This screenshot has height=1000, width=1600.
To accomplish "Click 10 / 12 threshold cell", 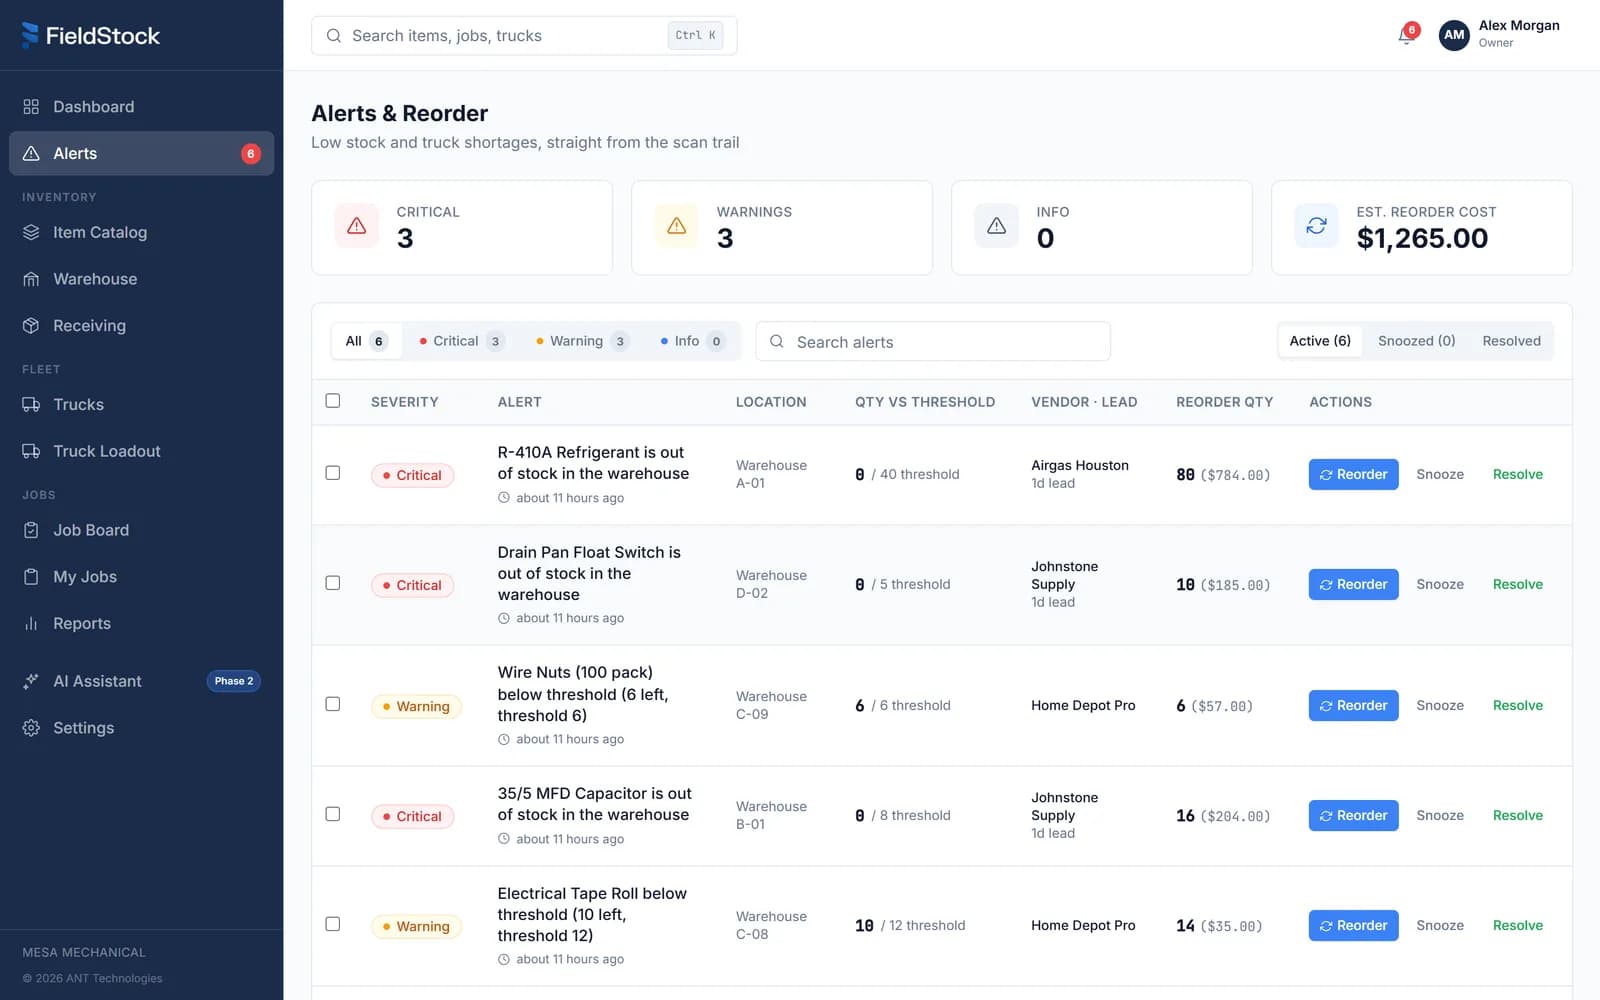I will (910, 925).
